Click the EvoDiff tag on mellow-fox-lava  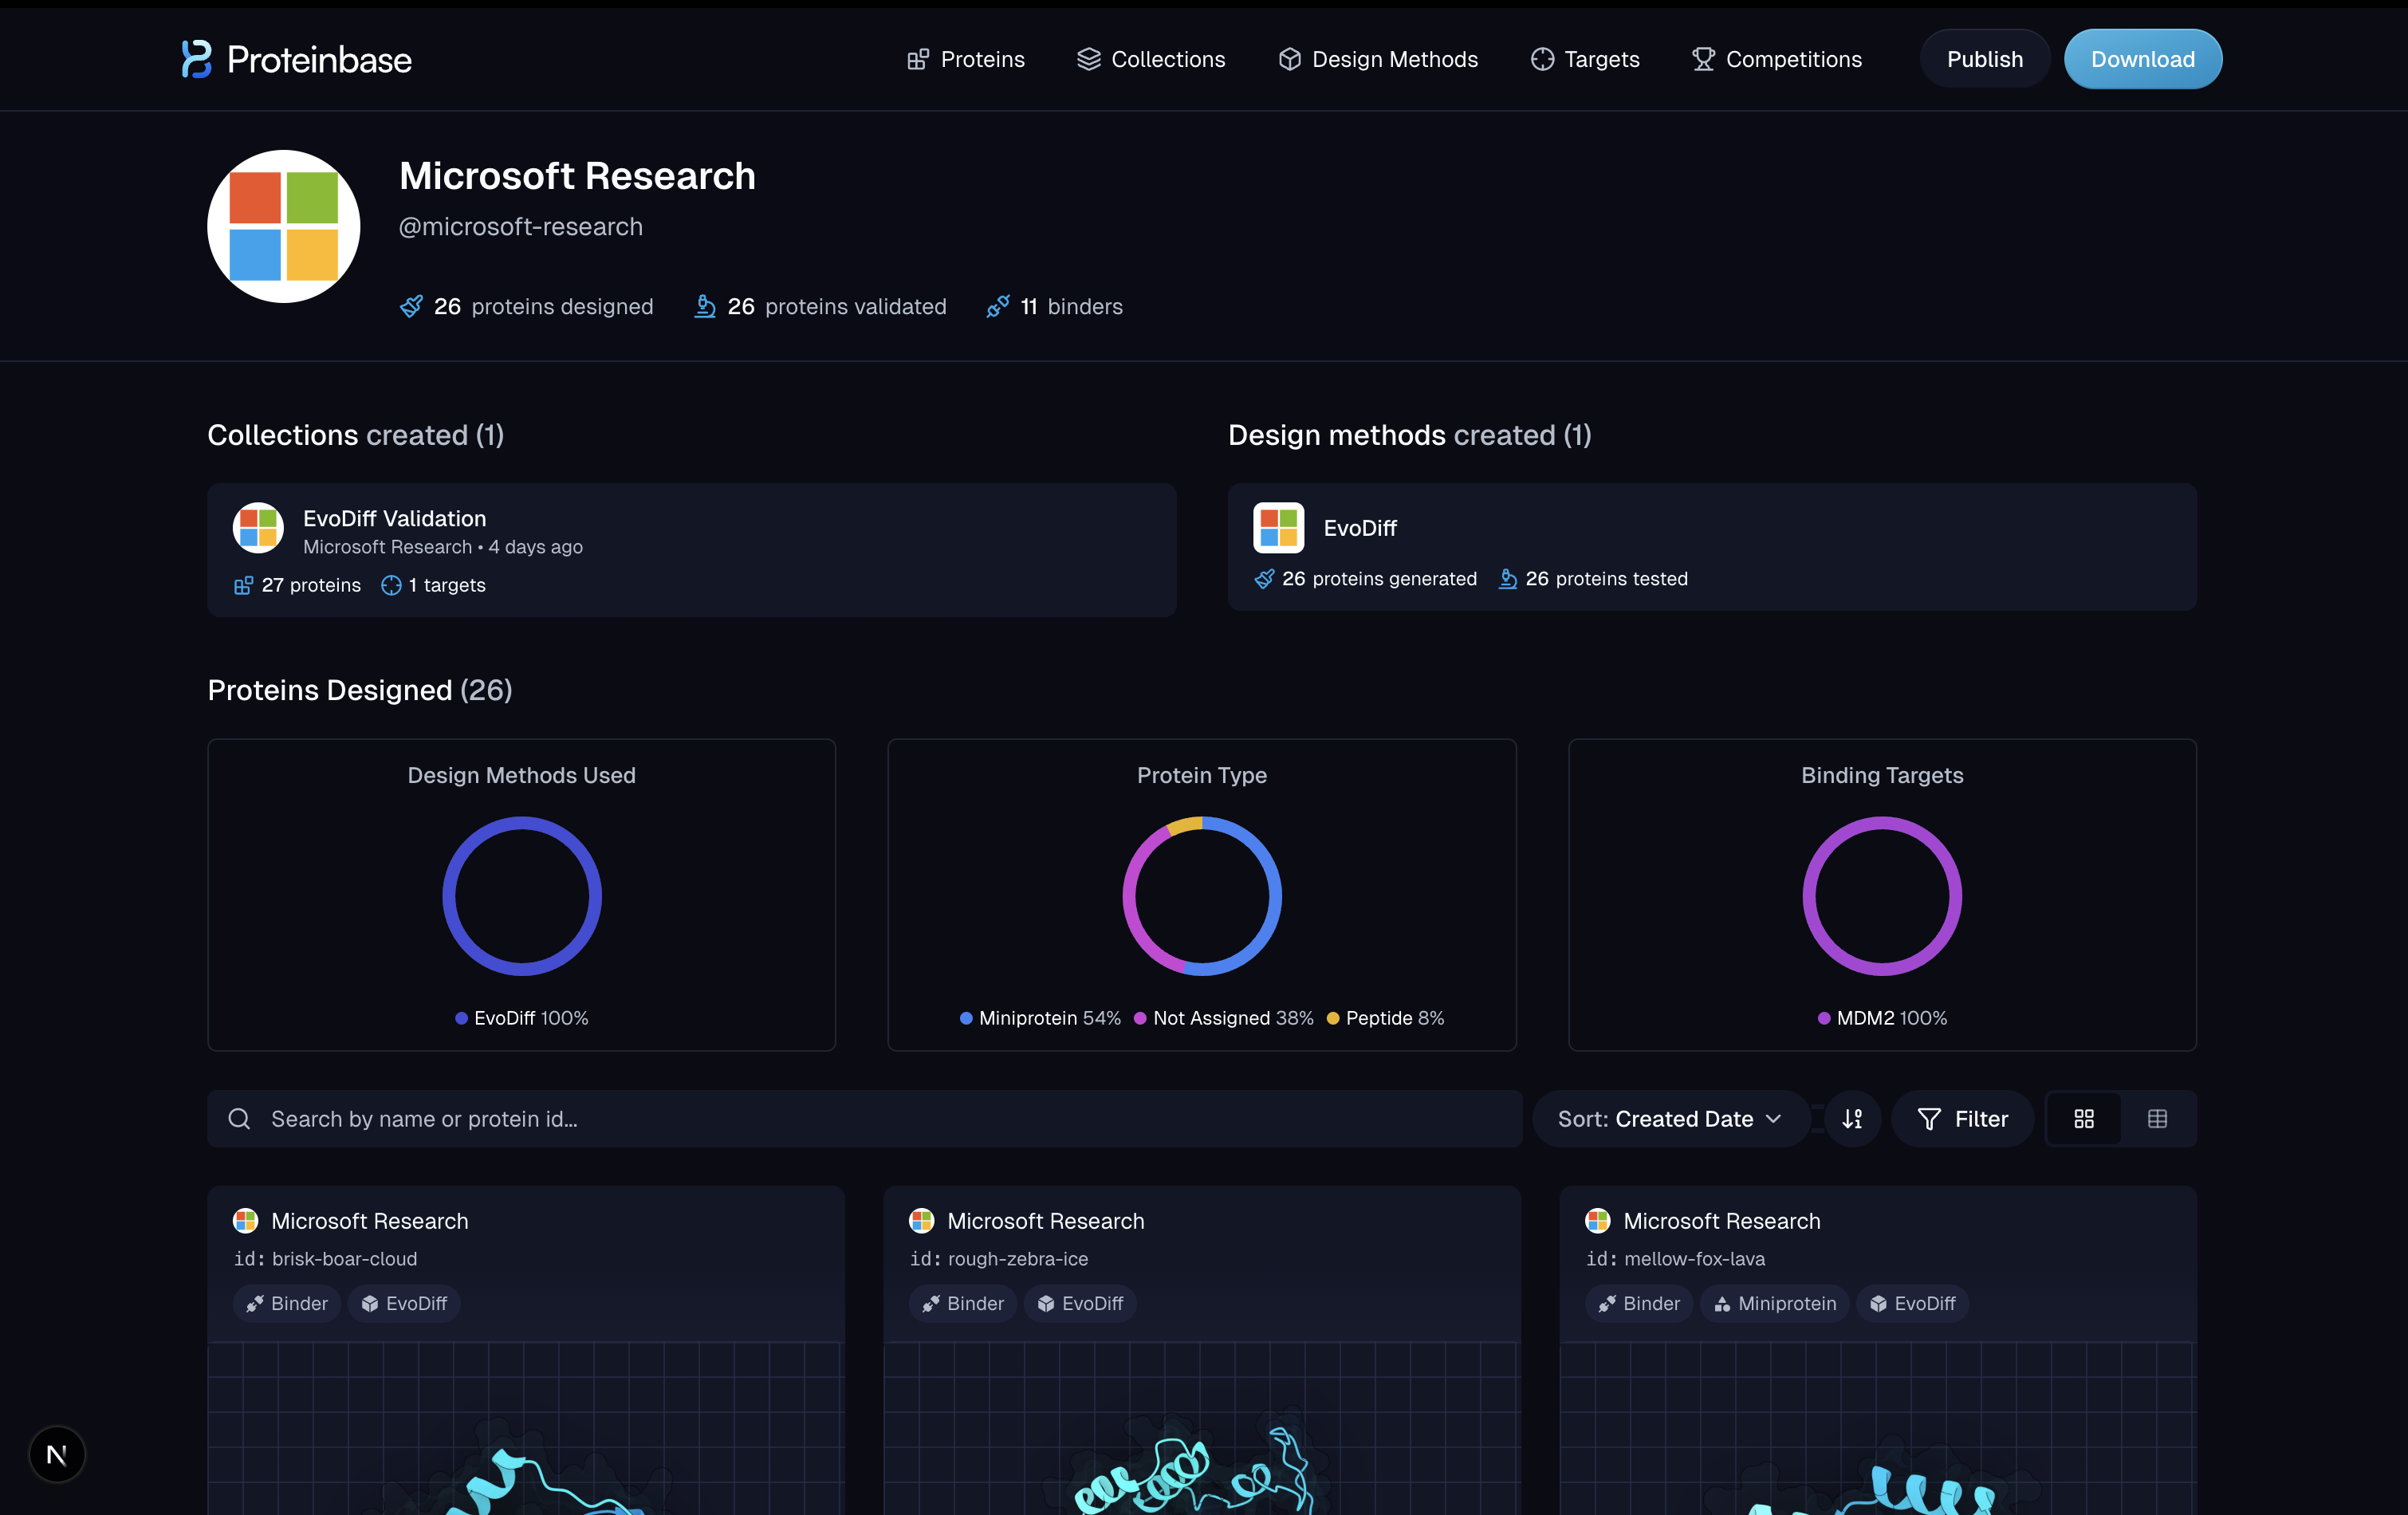click(x=1913, y=1303)
